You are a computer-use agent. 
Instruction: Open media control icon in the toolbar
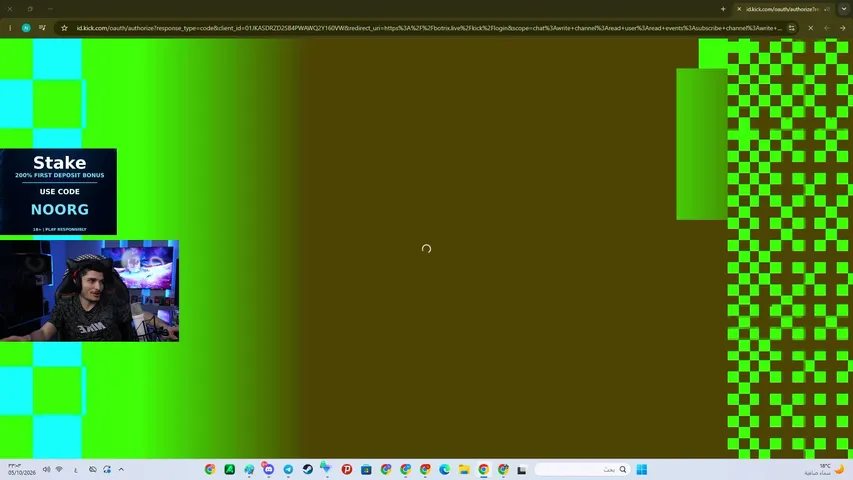click(x=42, y=28)
